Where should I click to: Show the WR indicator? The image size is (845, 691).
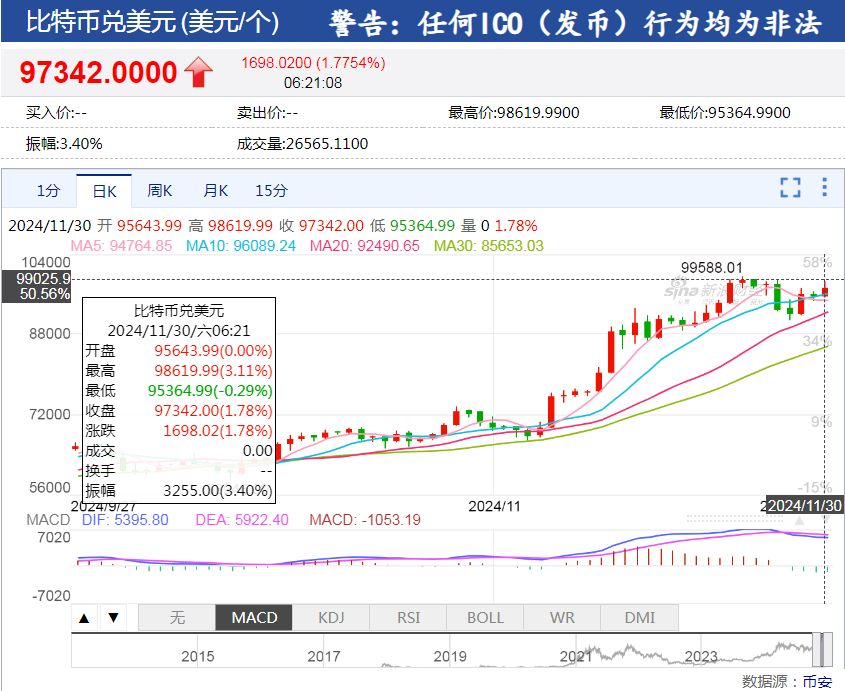(x=562, y=618)
